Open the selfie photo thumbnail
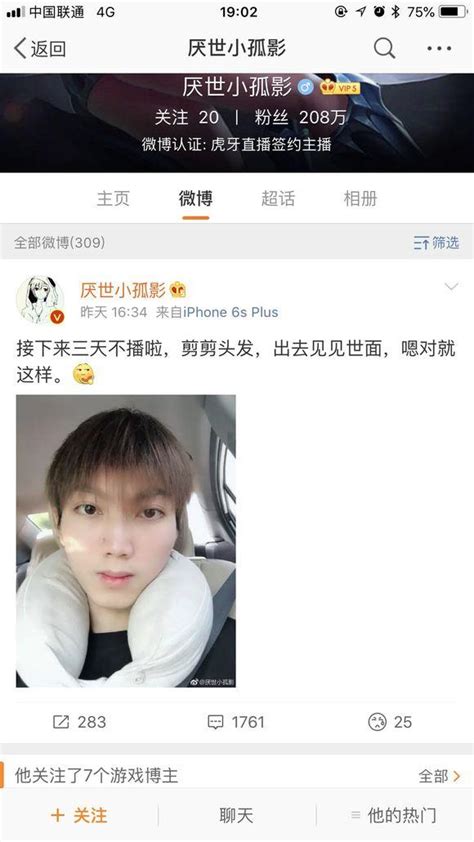Viewport: 474px width, 842px height. tap(126, 541)
